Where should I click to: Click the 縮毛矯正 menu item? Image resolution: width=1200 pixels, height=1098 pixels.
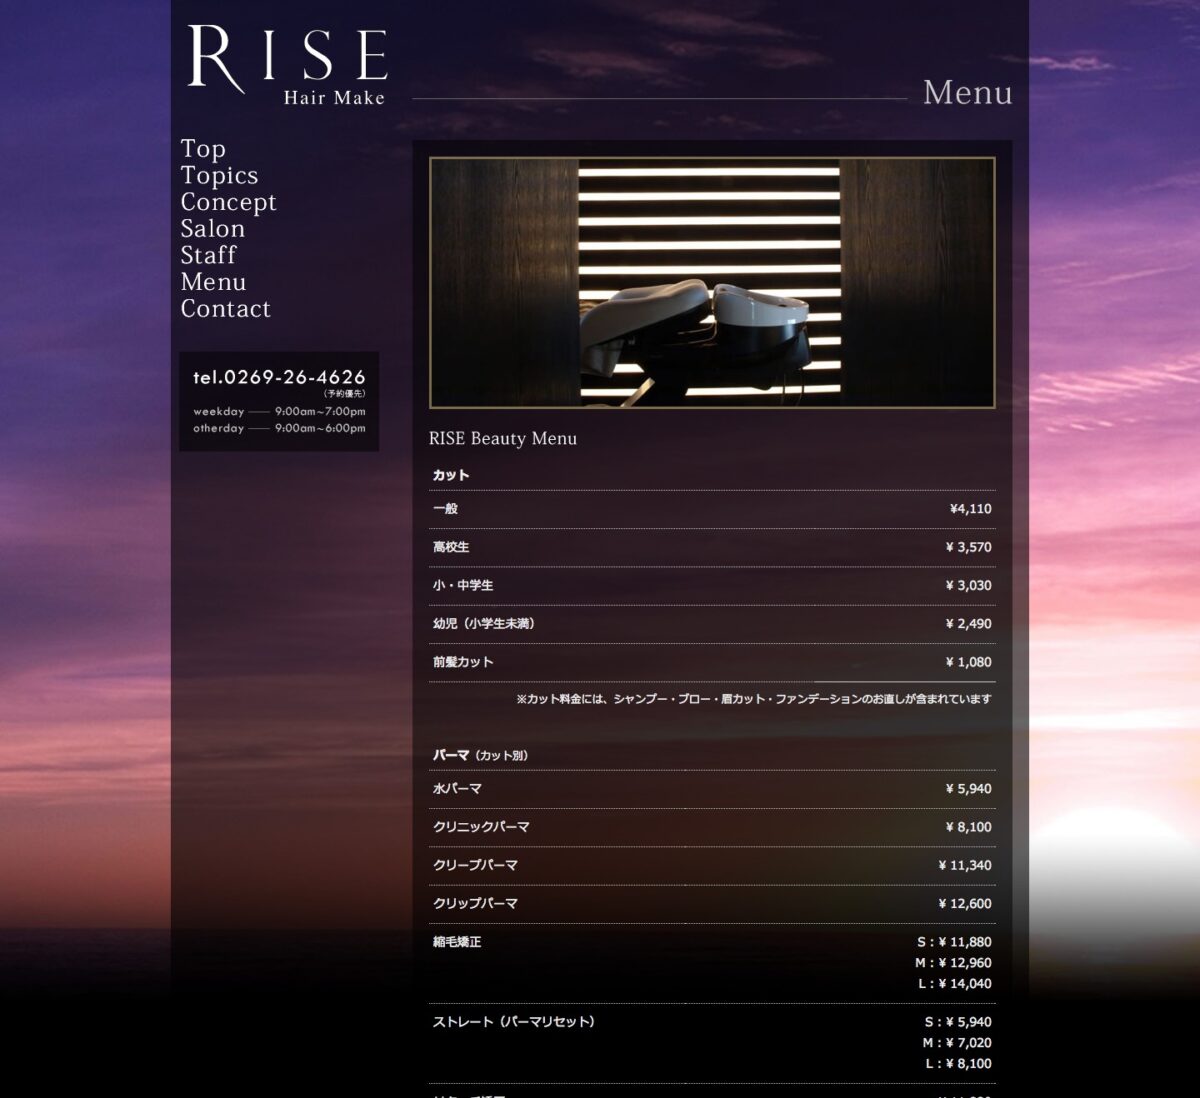coord(457,942)
